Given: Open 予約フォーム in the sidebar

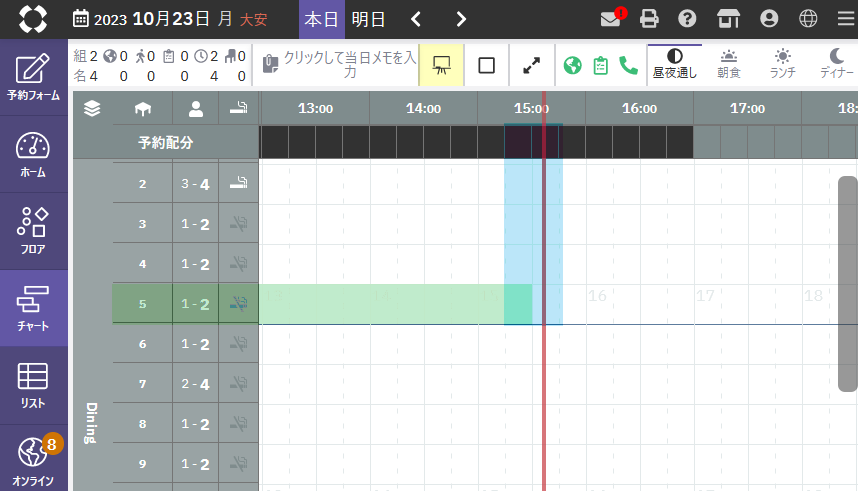Looking at the screenshot, I should pyautogui.click(x=33, y=79).
